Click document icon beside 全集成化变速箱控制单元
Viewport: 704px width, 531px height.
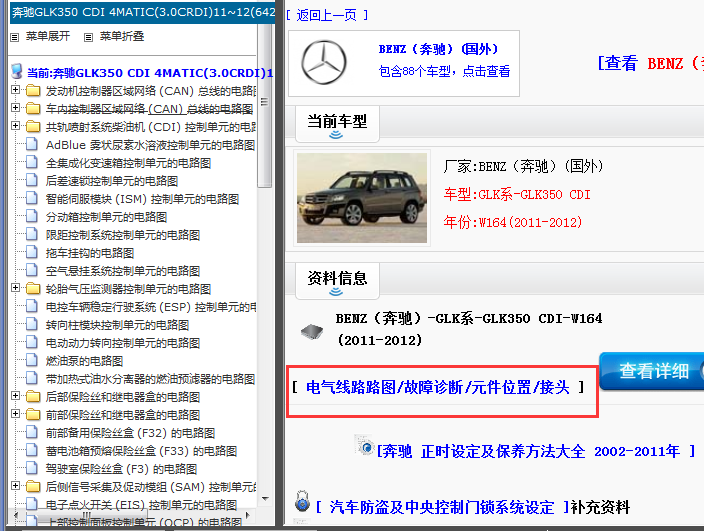coord(32,162)
